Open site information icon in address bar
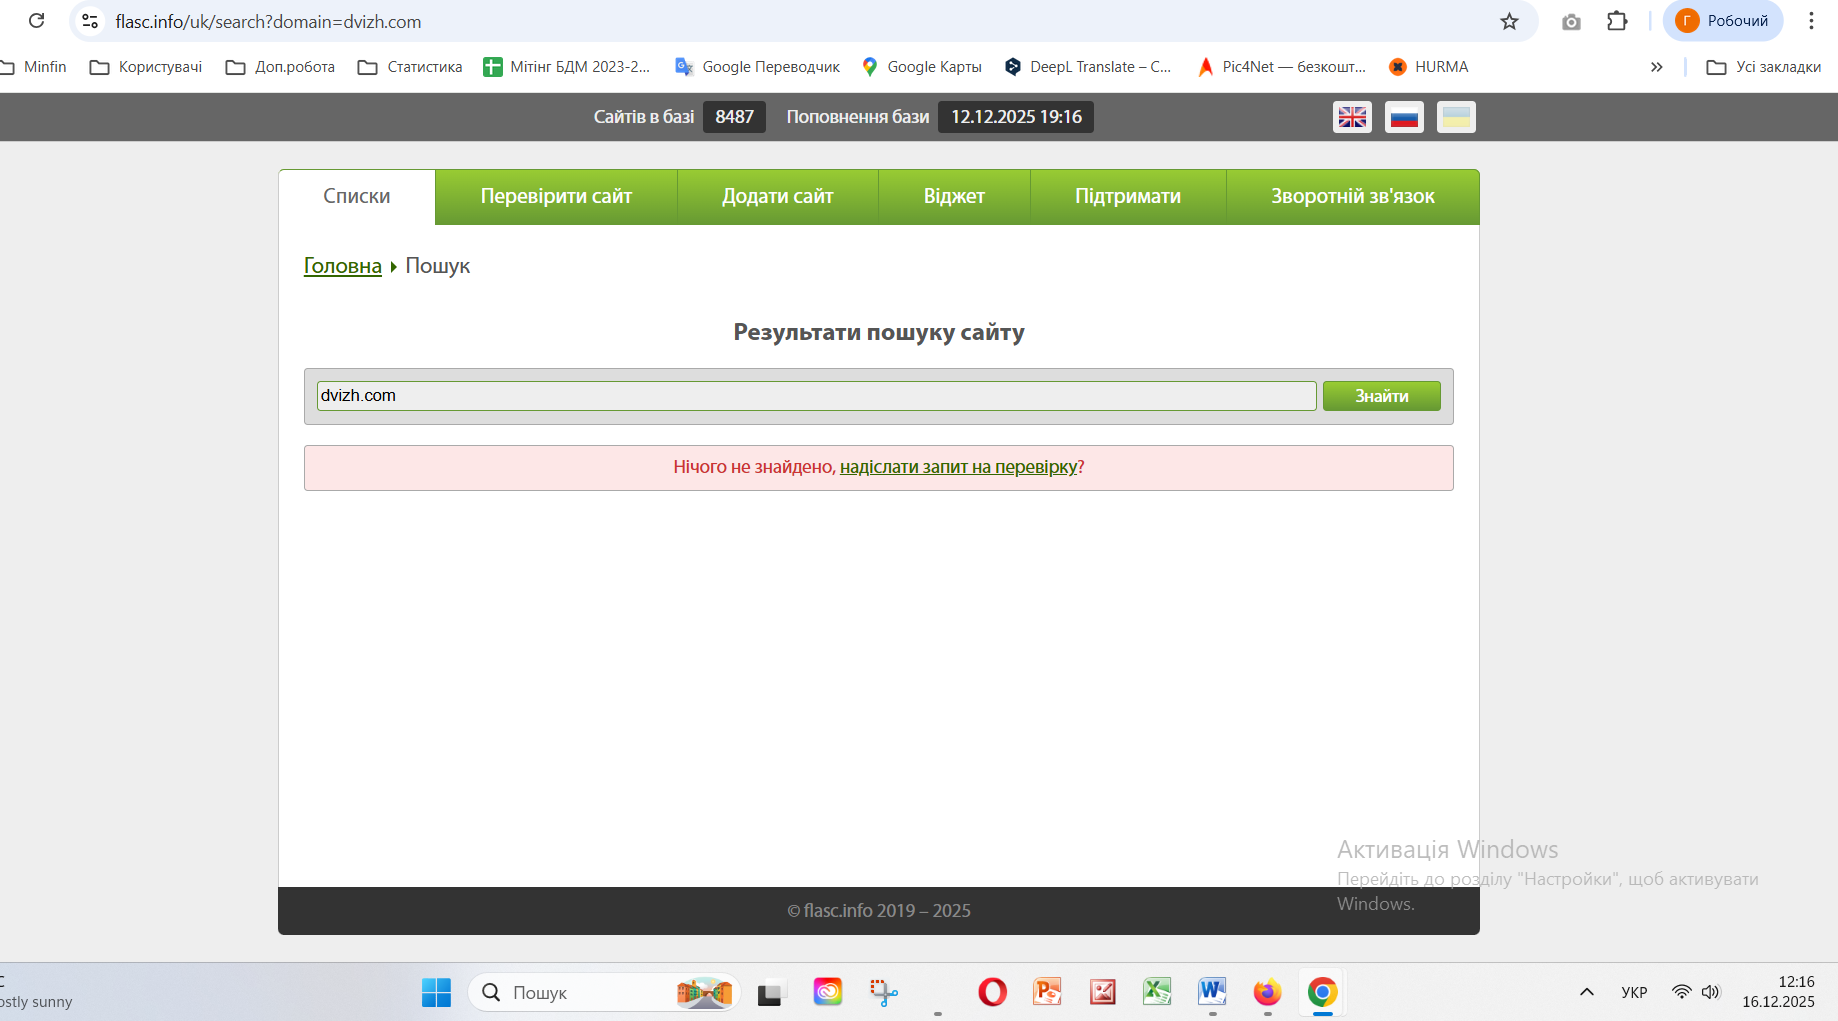The image size is (1838, 1021). pos(90,21)
